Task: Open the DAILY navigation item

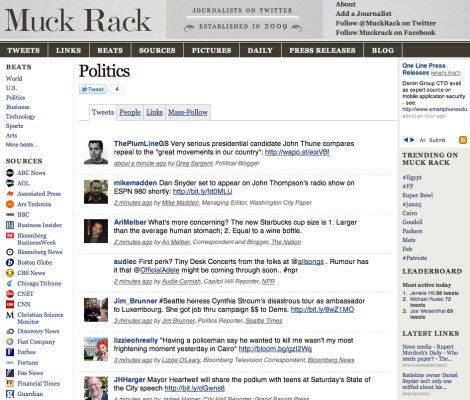Action: point(260,50)
